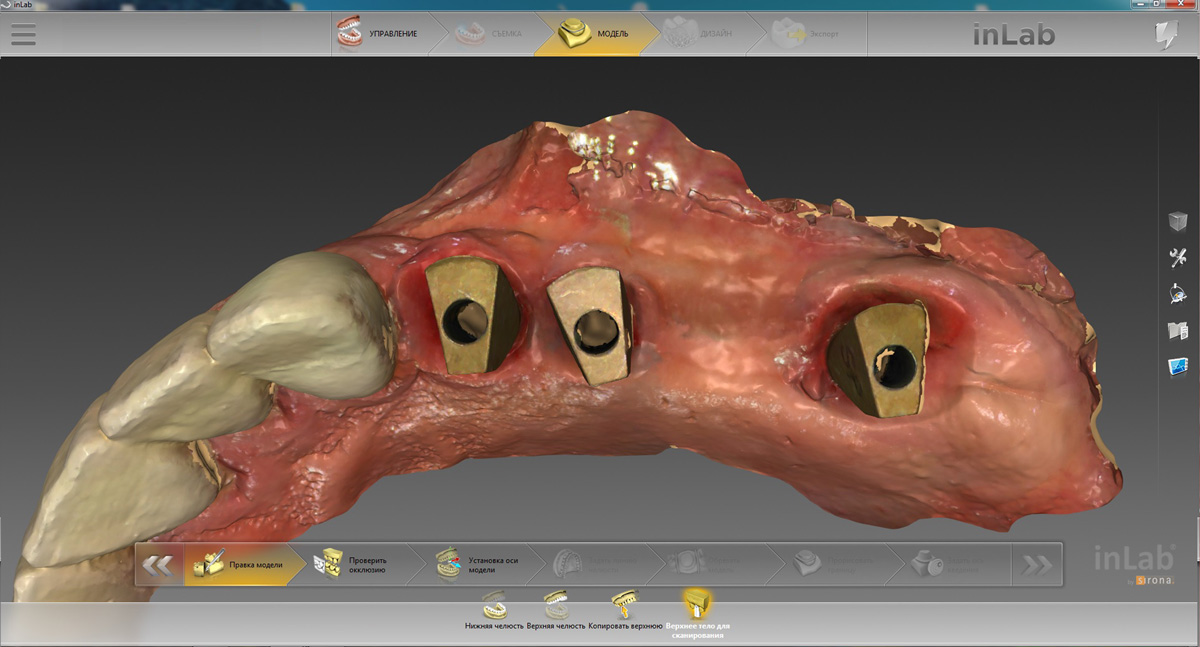Go back with the double-left arrows

tap(158, 565)
